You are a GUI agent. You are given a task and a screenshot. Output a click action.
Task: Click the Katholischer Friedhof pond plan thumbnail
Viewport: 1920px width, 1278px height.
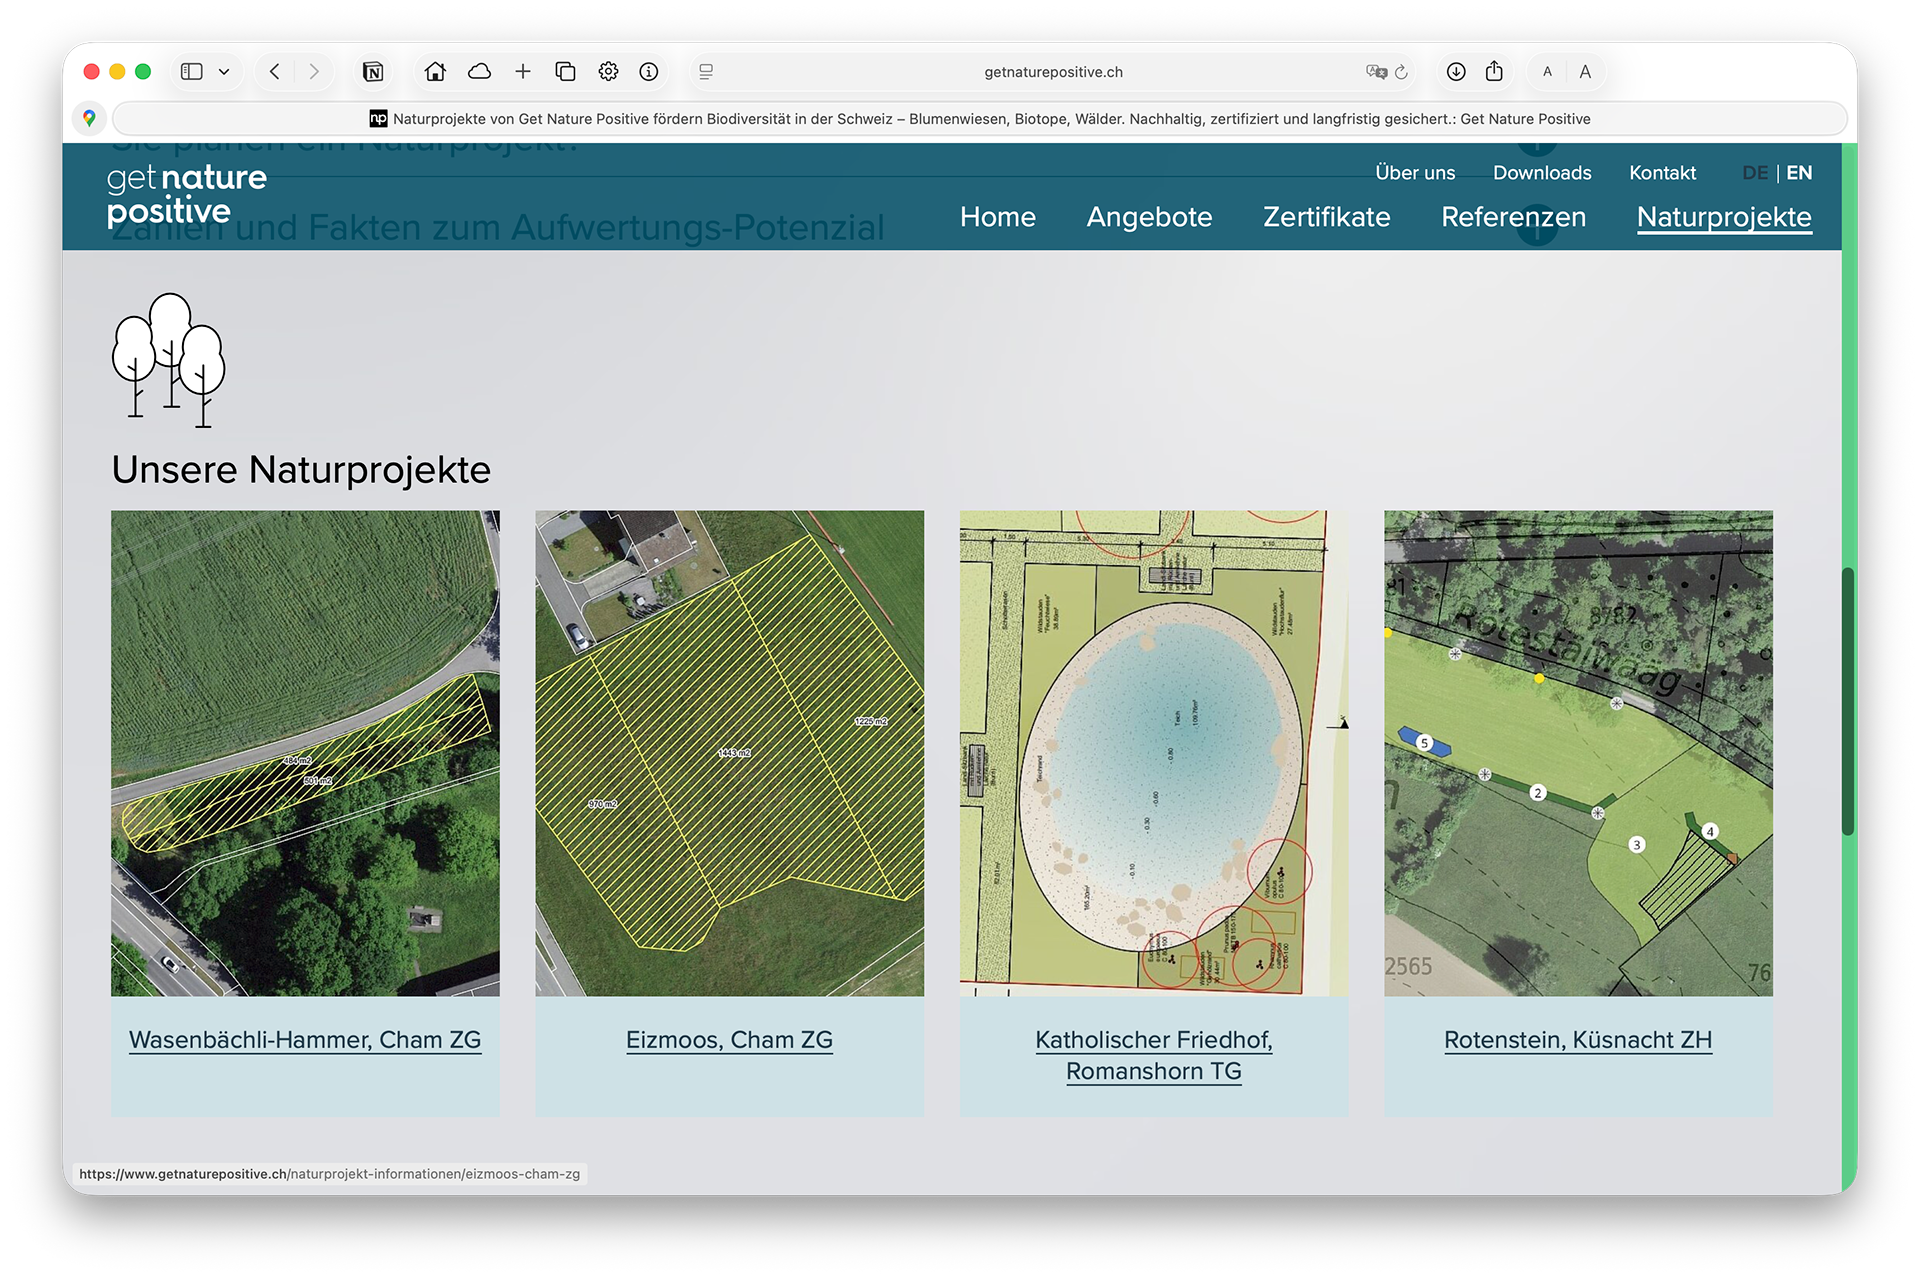[1153, 752]
